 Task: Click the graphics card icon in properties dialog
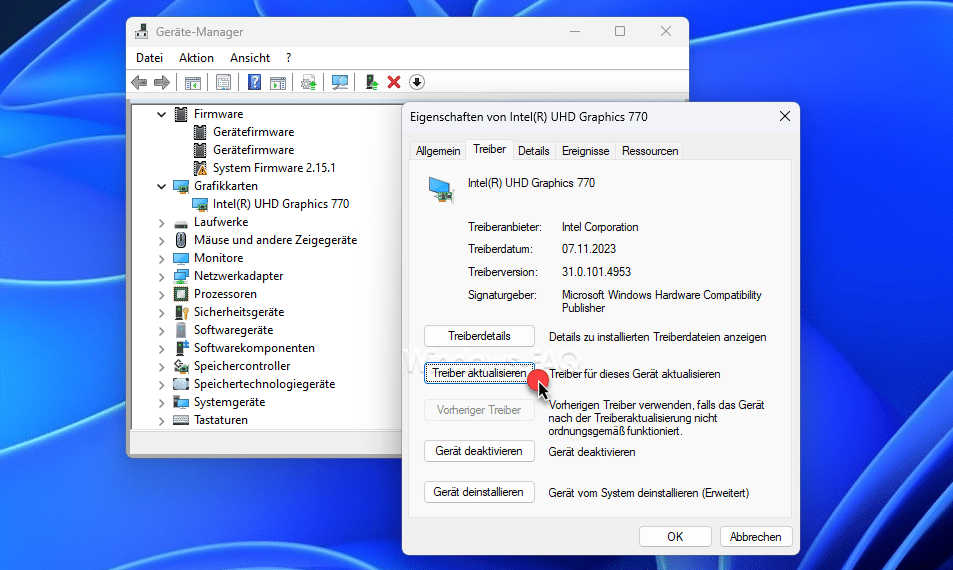click(x=441, y=190)
